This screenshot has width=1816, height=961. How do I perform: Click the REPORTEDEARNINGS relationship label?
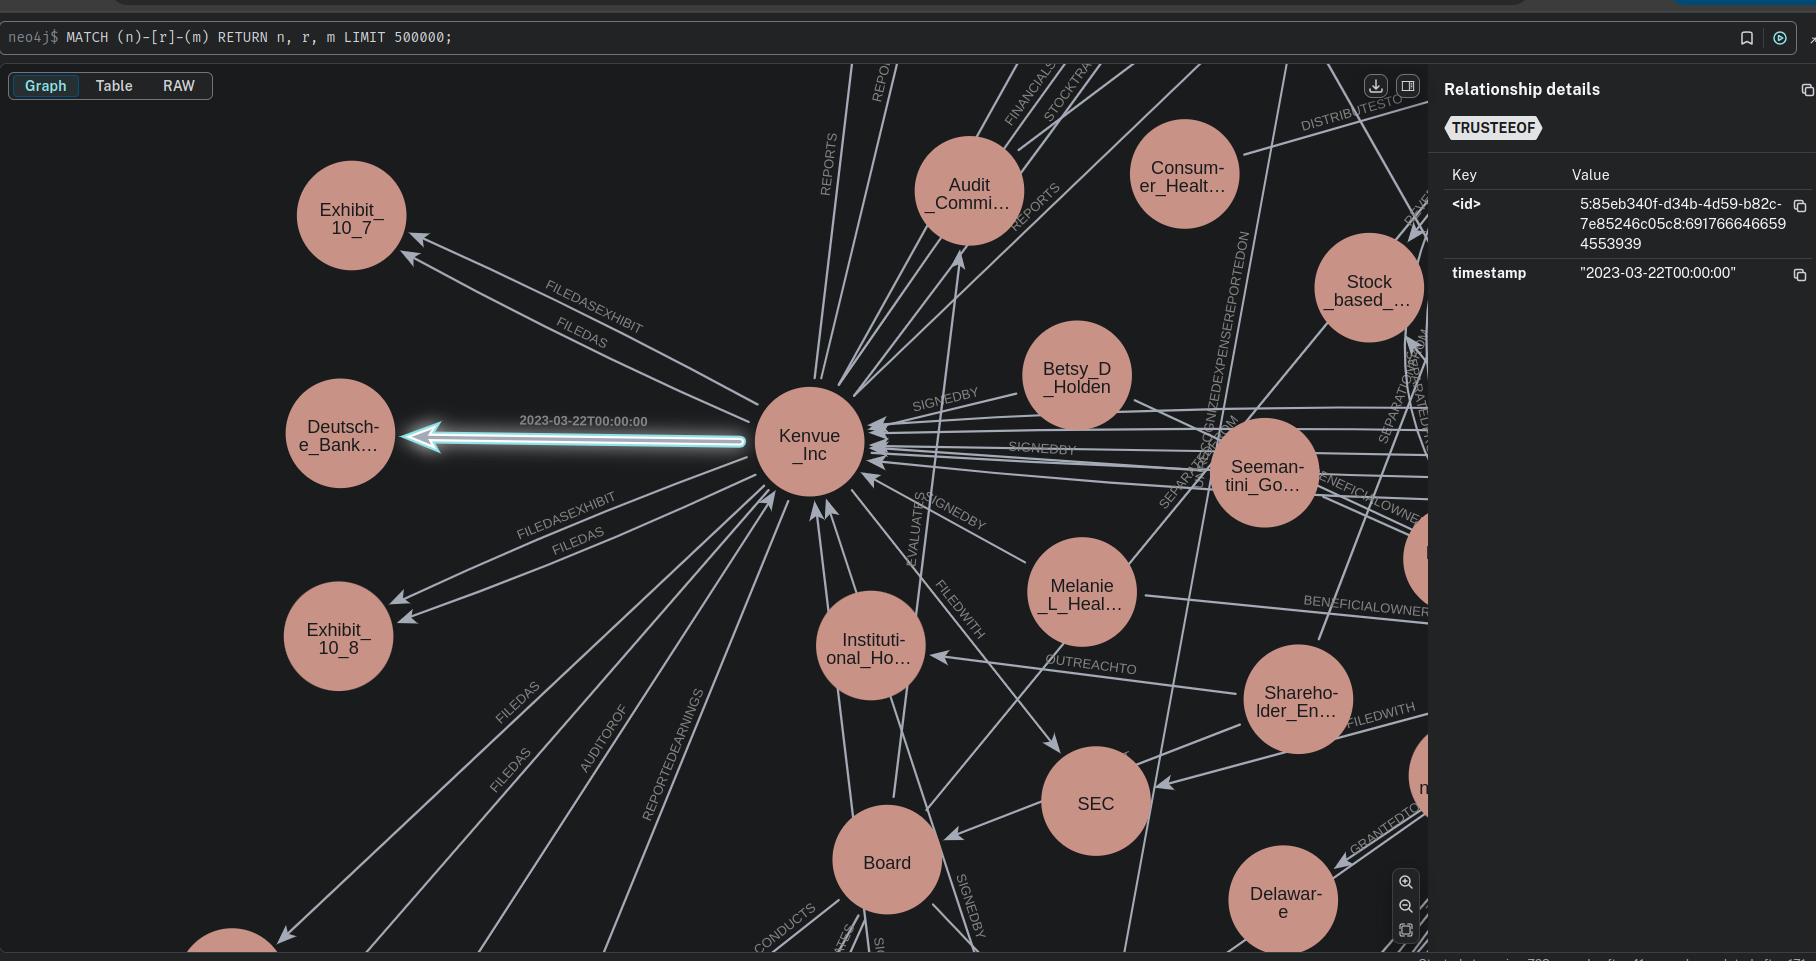tap(672, 755)
